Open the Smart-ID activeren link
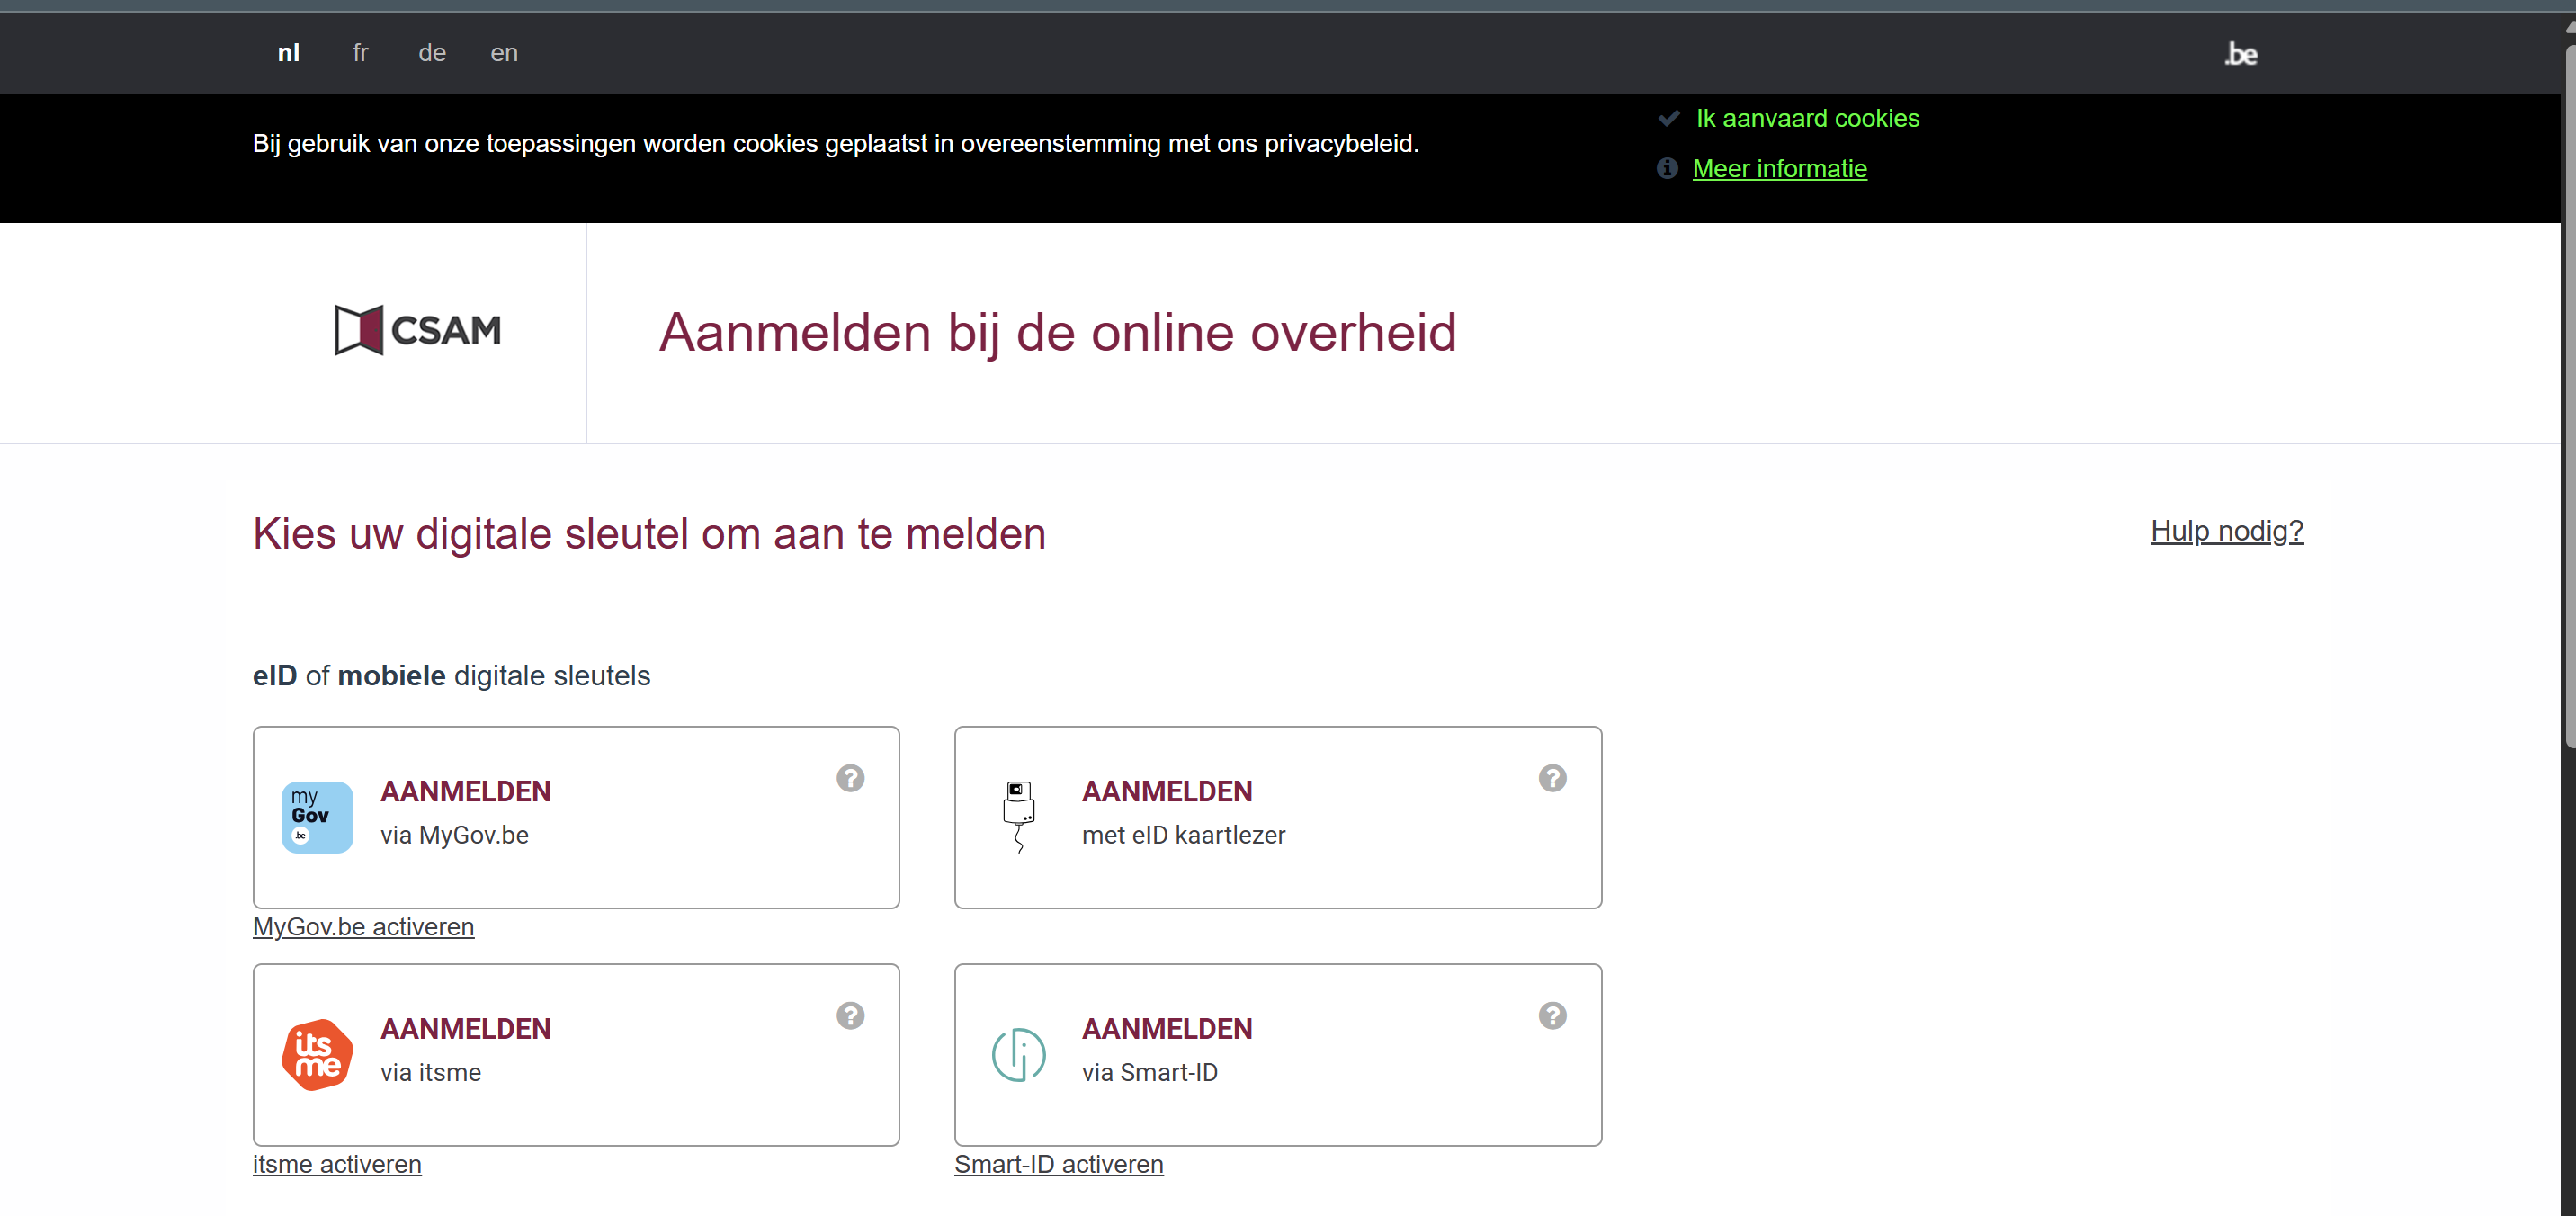2576x1216 pixels. tap(1059, 1163)
